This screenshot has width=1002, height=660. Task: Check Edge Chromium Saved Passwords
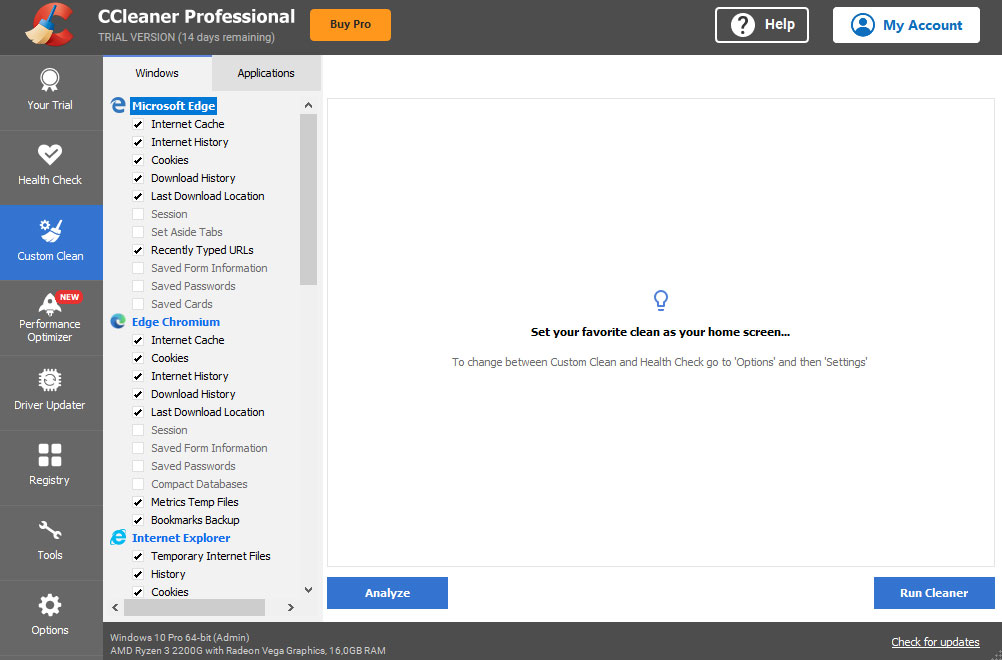click(138, 466)
